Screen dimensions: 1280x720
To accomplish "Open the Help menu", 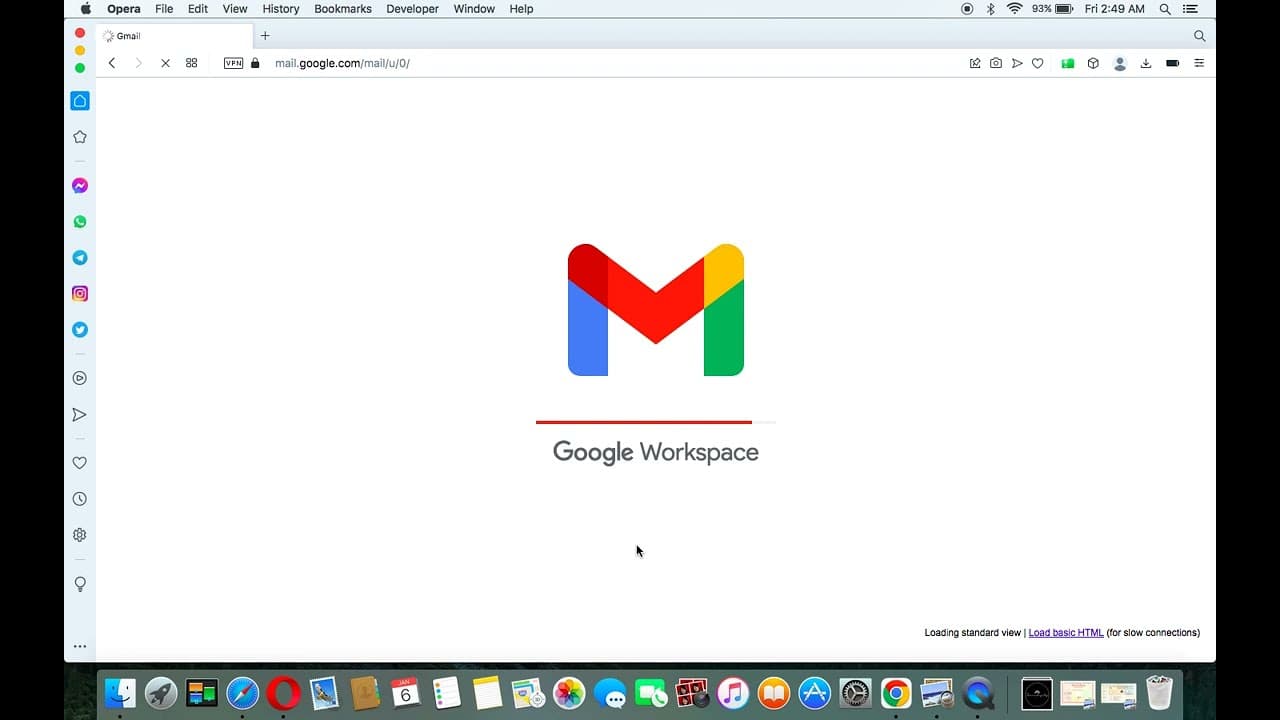I will pos(521,9).
